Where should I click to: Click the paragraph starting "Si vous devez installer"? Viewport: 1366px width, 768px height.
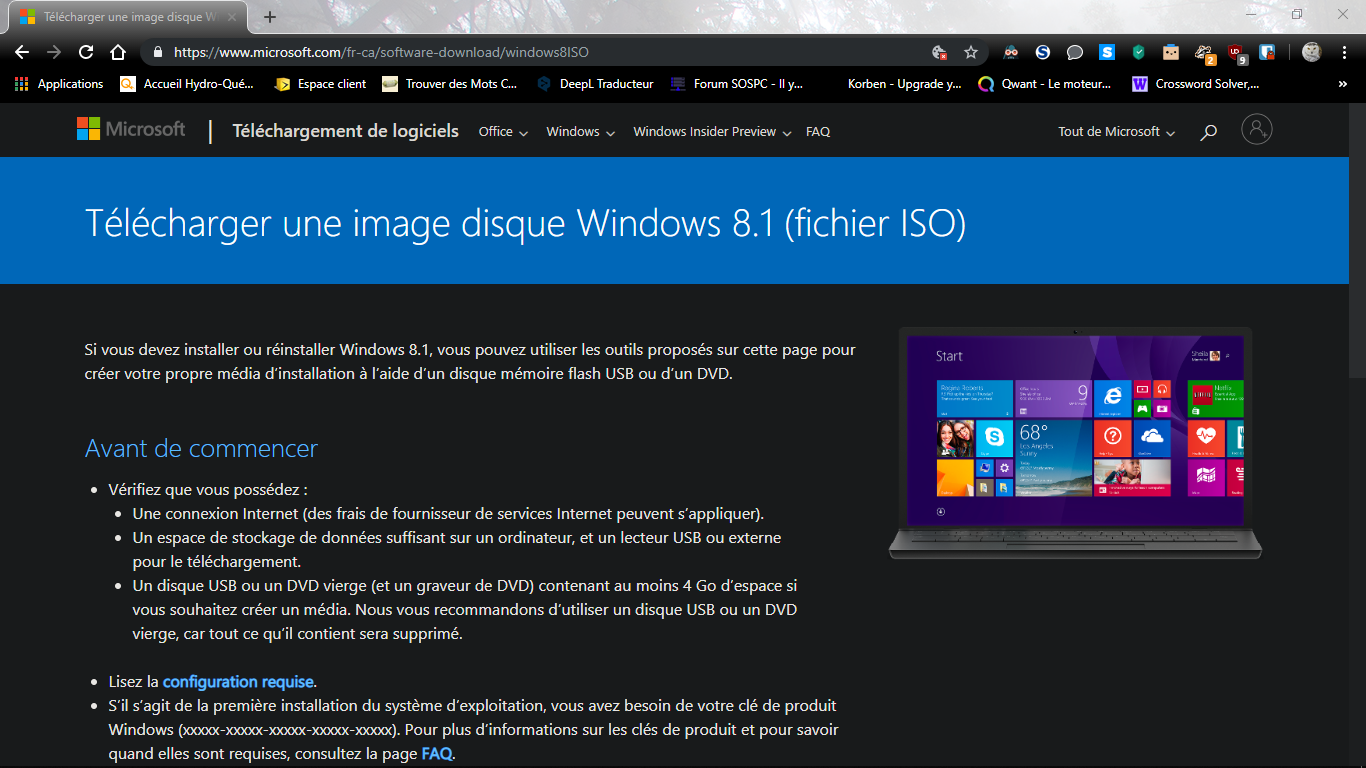(x=470, y=362)
